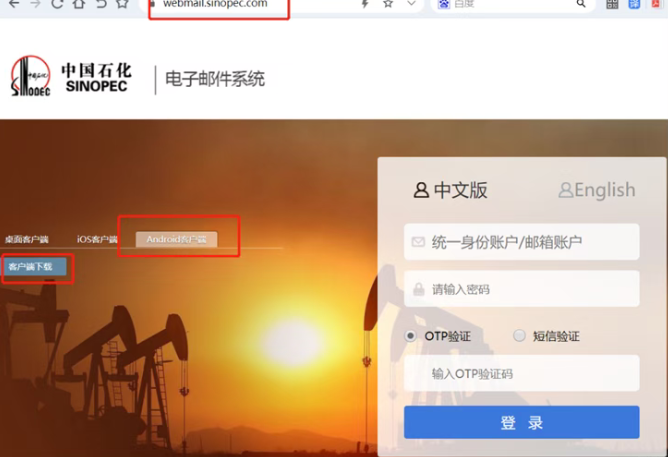Screen dimensions: 668x457
Task: Switch login language to English
Action: (597, 190)
